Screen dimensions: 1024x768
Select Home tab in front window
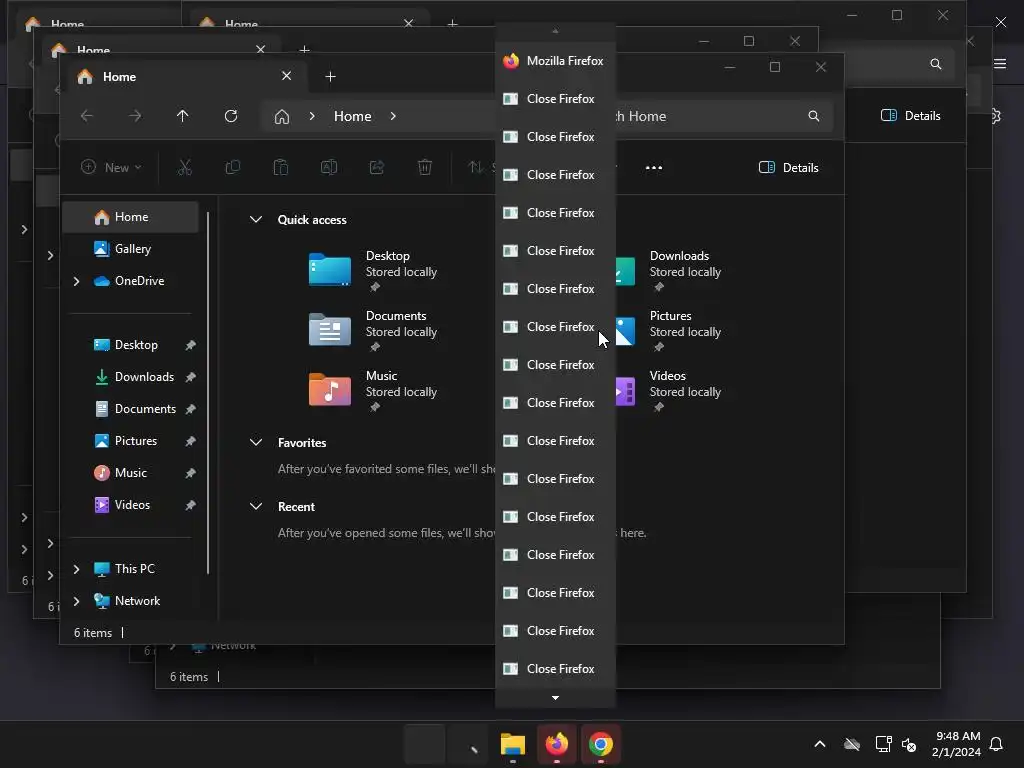pos(183,76)
